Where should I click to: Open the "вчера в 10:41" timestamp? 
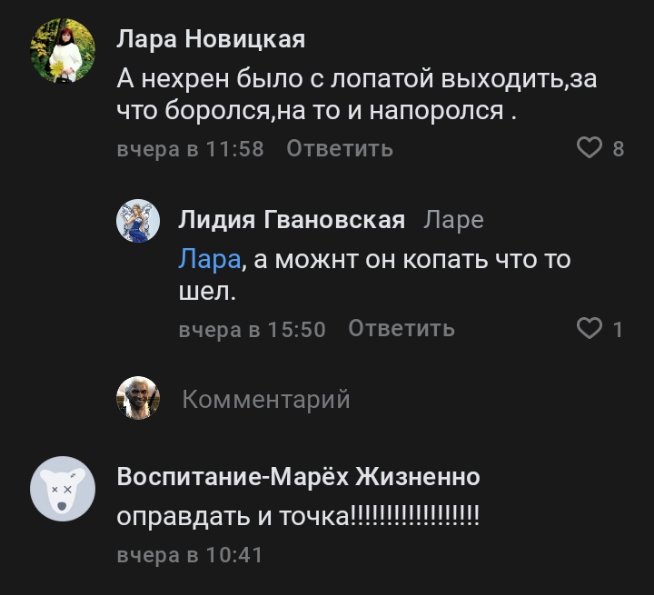click(190, 554)
